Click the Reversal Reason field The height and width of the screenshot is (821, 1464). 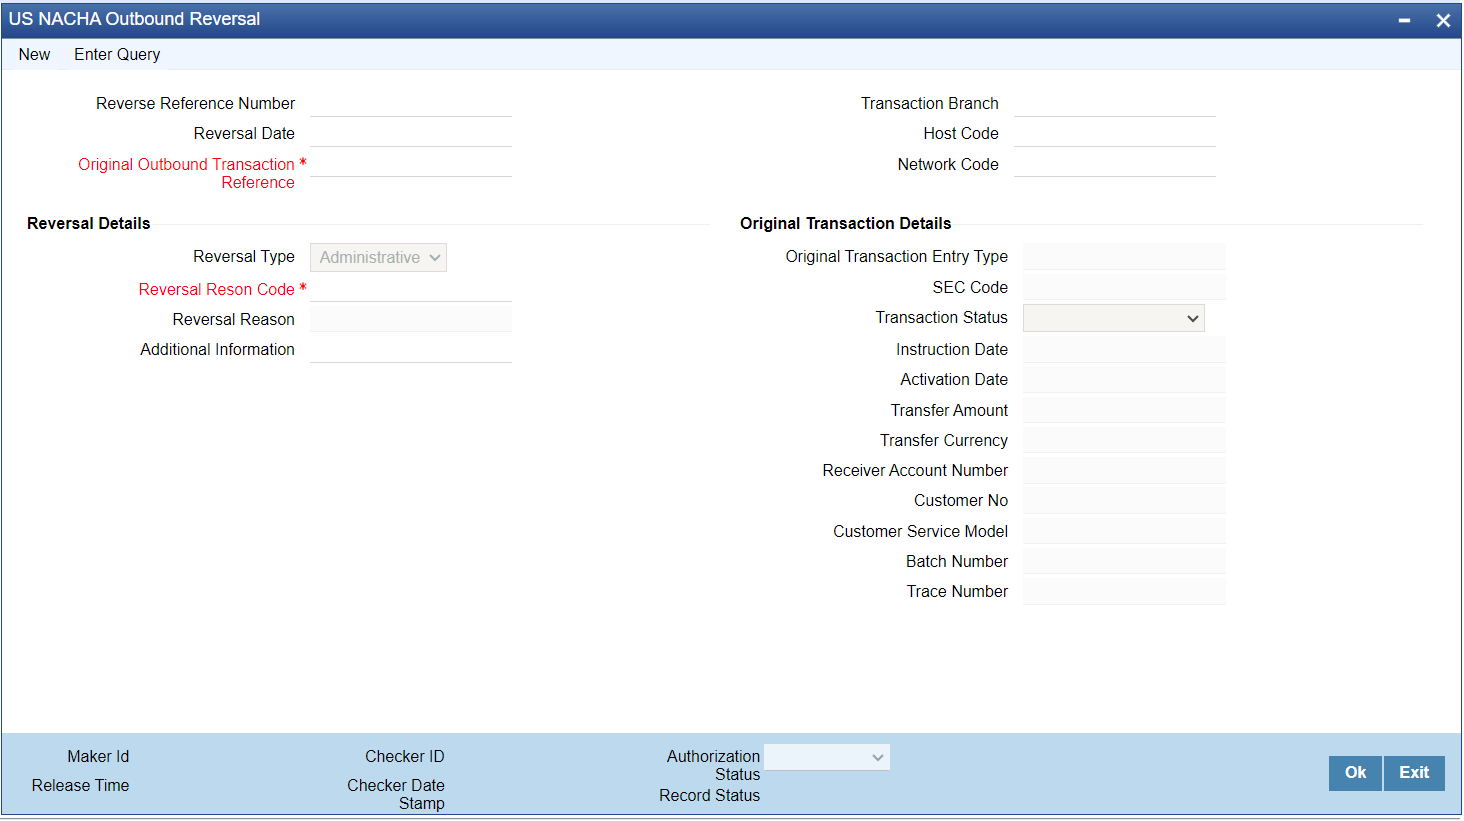(x=411, y=319)
